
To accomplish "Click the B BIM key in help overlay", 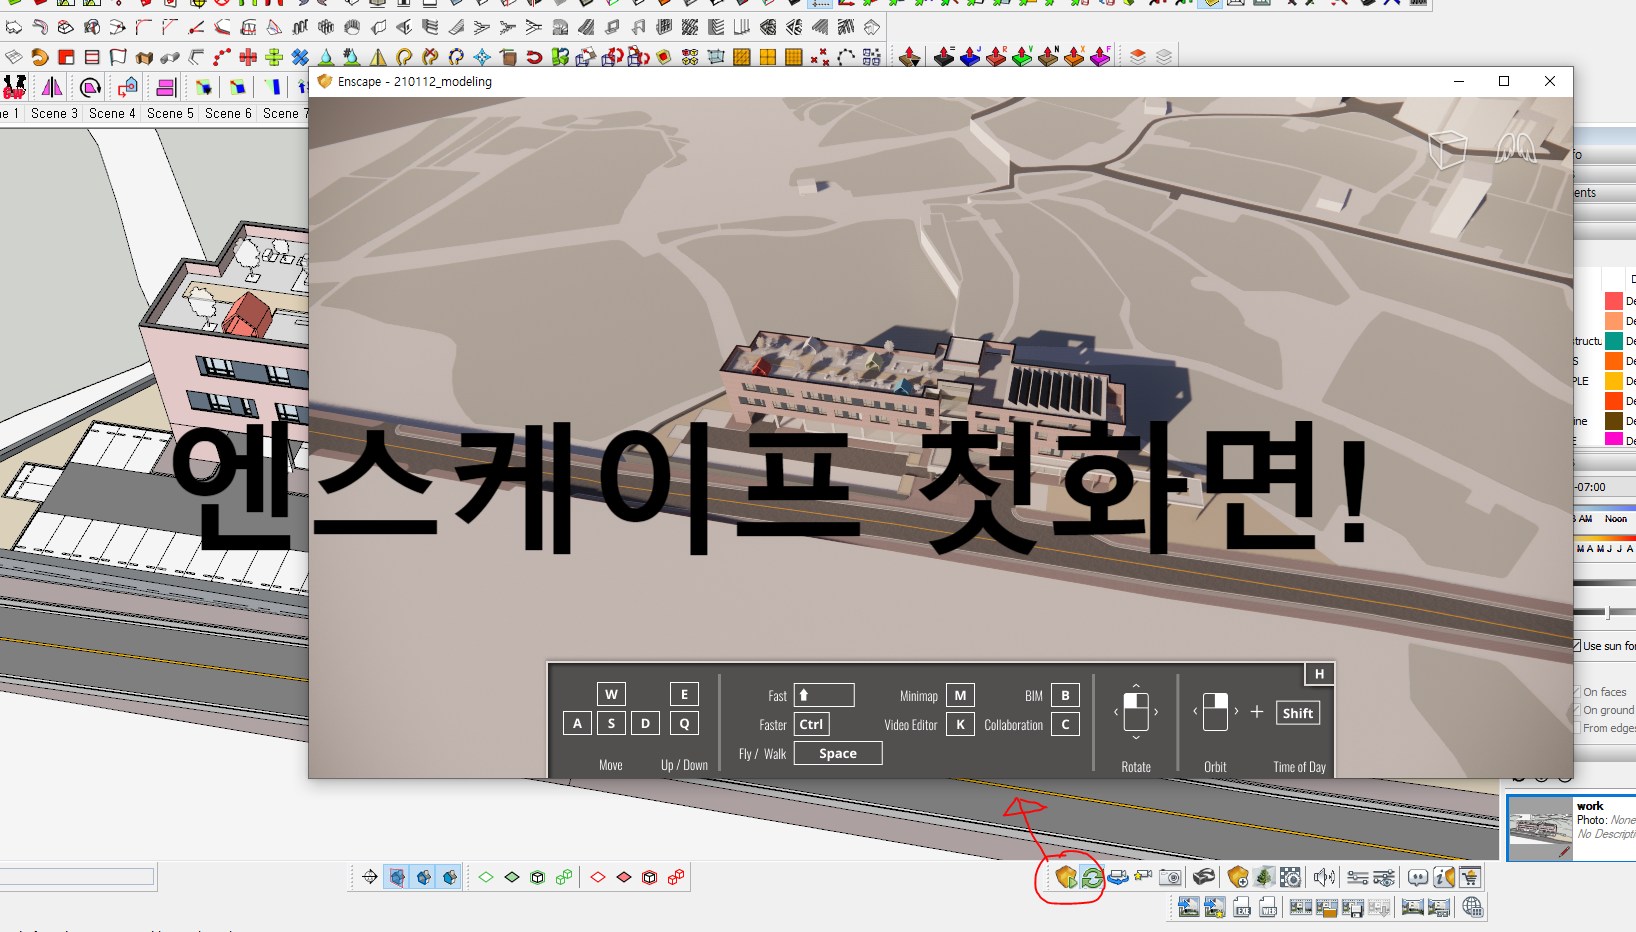I will 1065,695.
